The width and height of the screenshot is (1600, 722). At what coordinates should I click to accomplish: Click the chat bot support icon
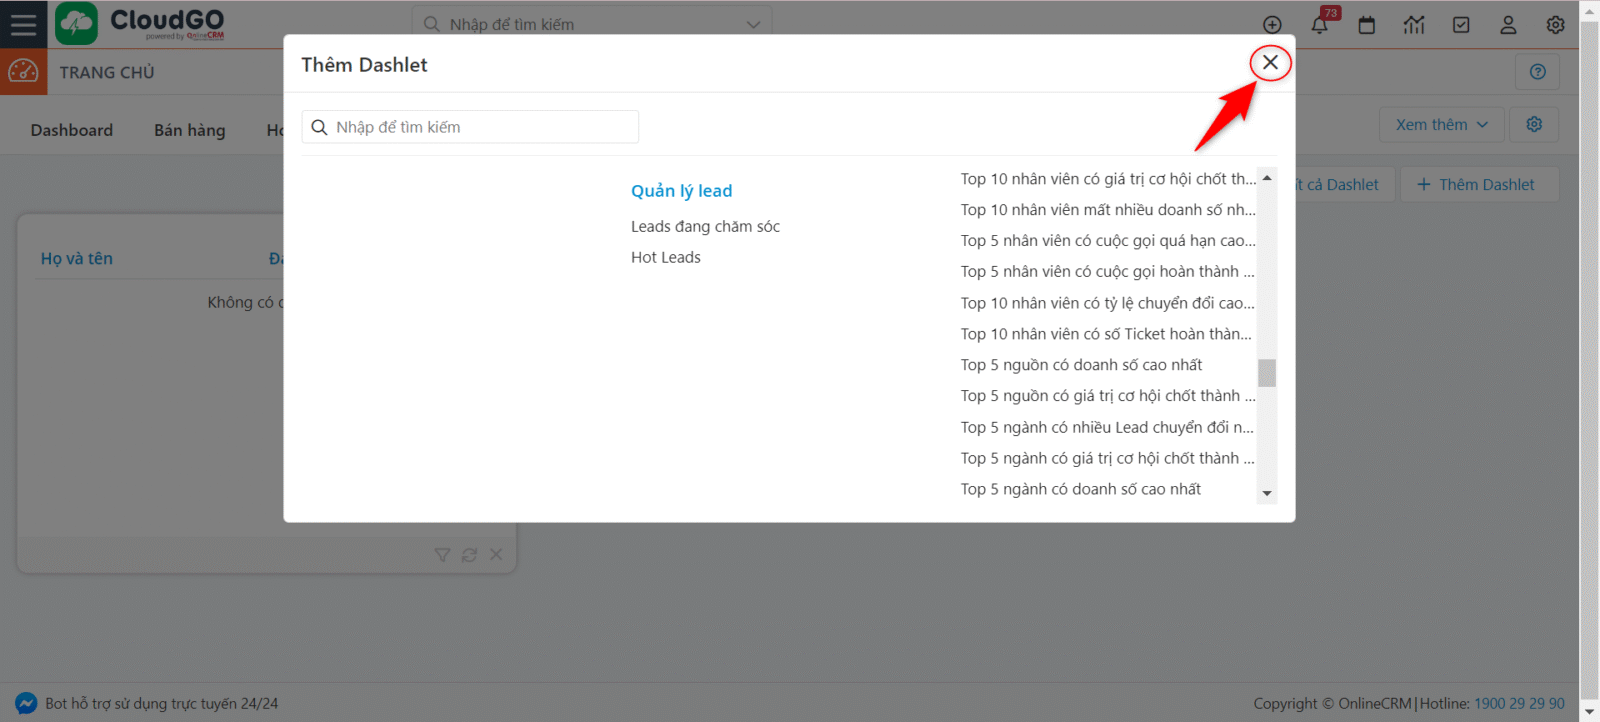[26, 703]
